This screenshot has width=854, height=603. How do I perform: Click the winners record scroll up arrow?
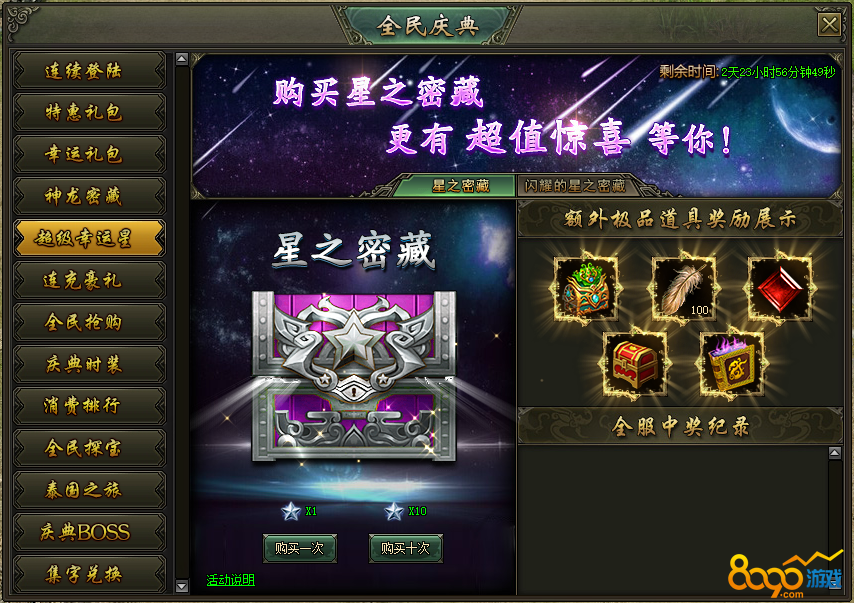(x=834, y=452)
